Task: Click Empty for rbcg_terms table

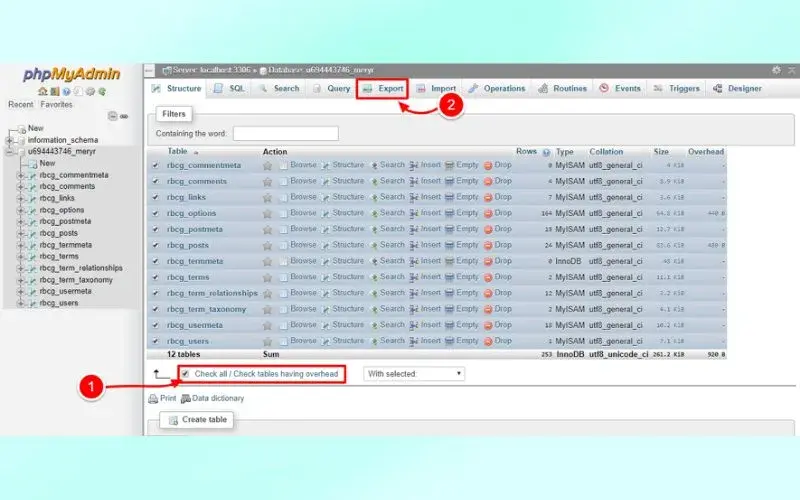Action: point(462,277)
